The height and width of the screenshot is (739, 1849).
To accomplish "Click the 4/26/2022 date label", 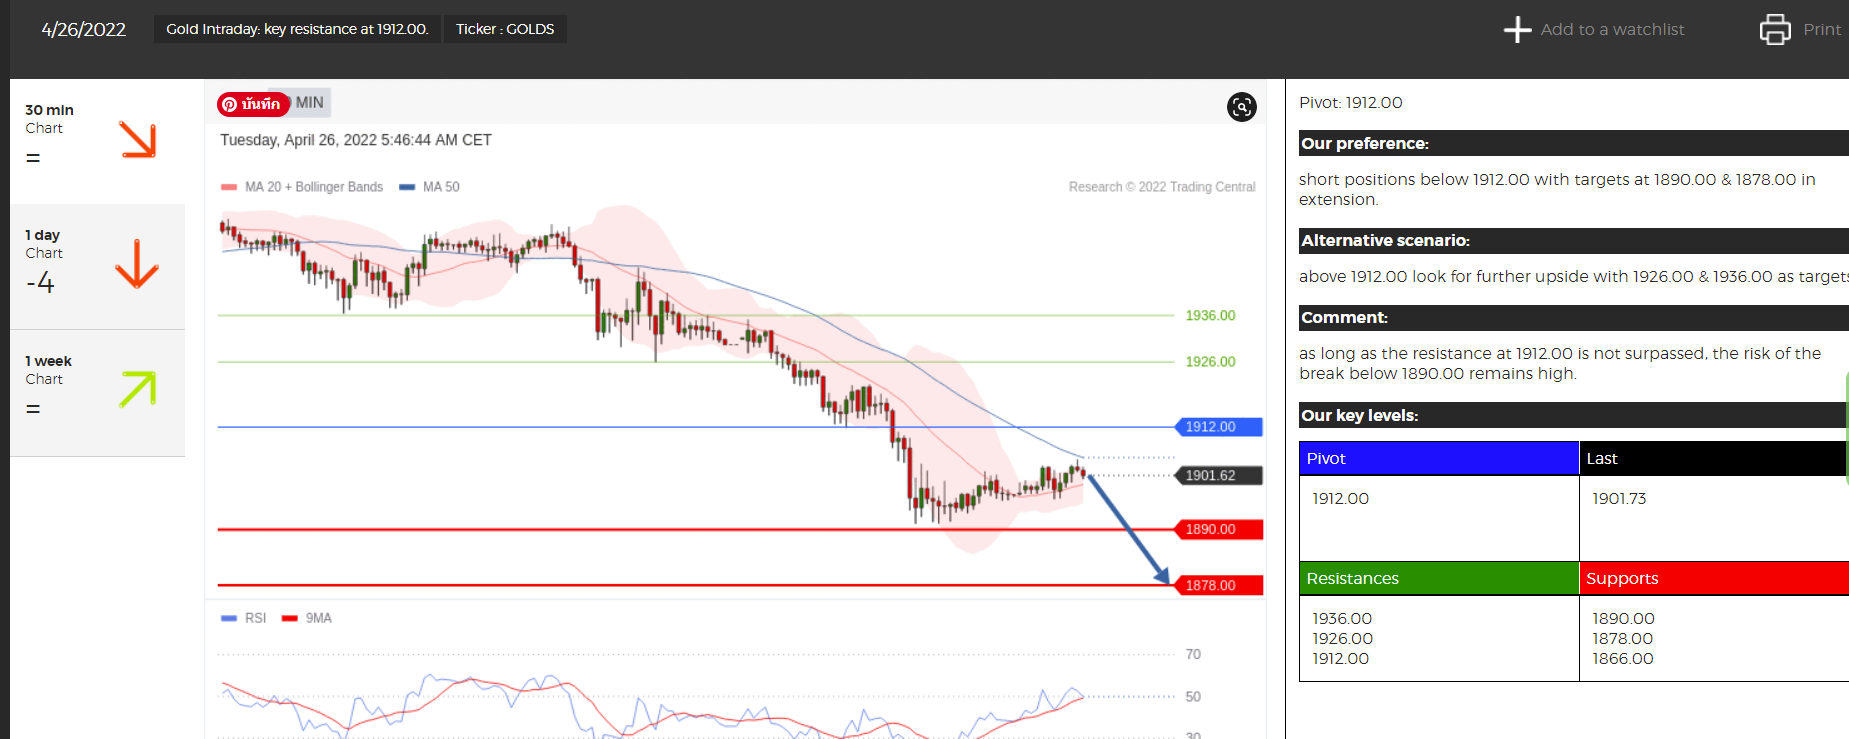I will (83, 29).
